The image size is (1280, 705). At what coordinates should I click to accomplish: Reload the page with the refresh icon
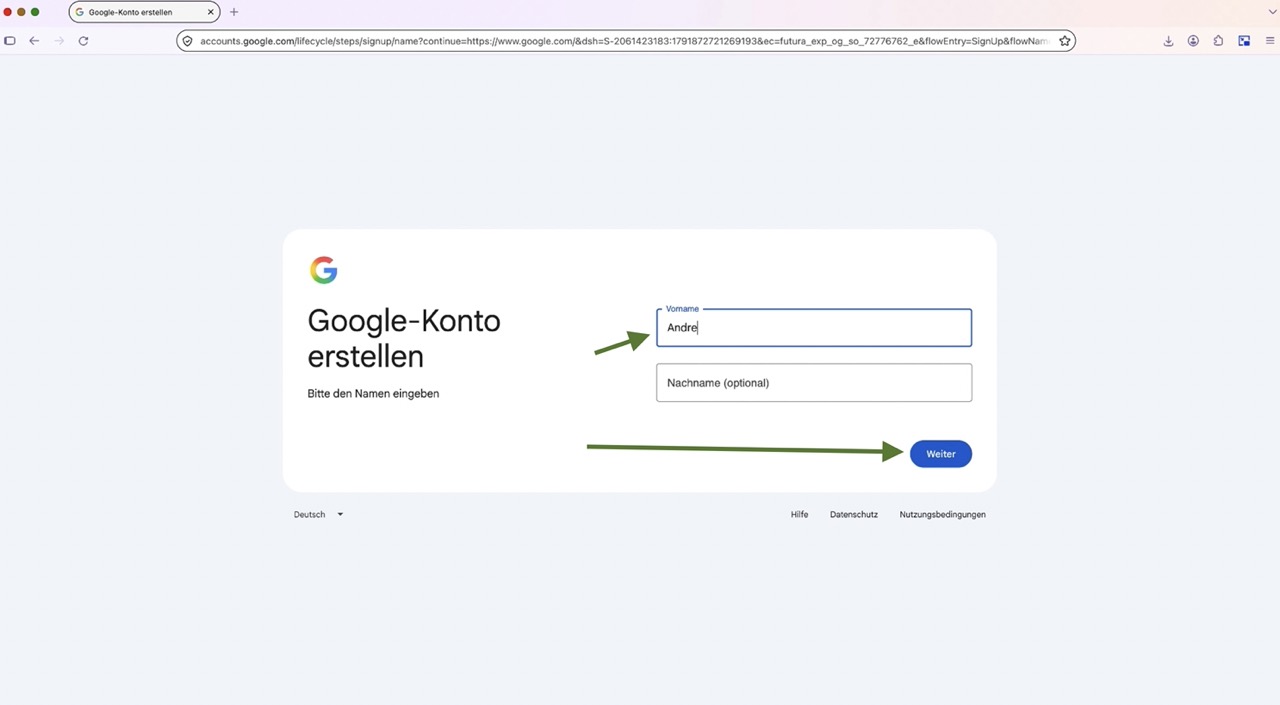(83, 41)
